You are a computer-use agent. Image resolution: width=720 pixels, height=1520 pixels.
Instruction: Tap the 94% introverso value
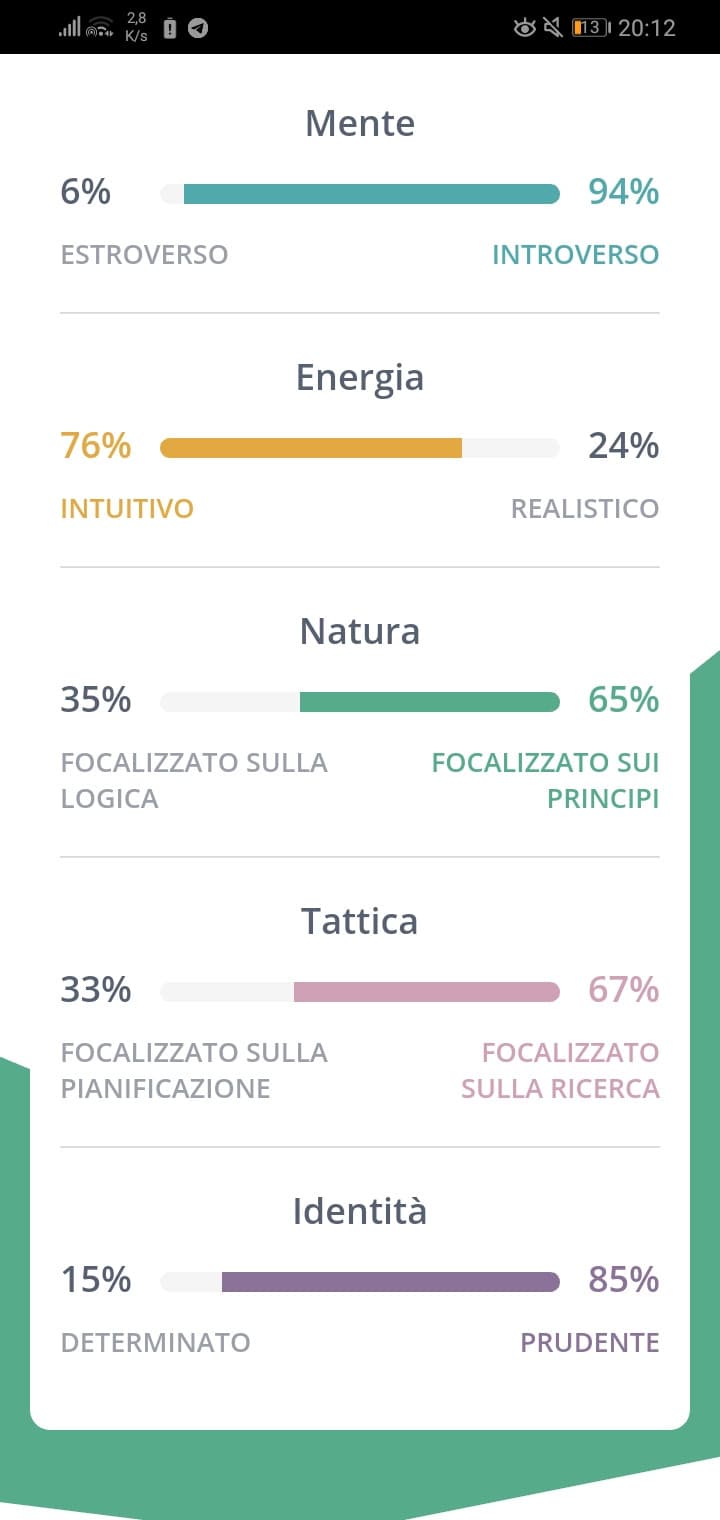click(x=624, y=192)
